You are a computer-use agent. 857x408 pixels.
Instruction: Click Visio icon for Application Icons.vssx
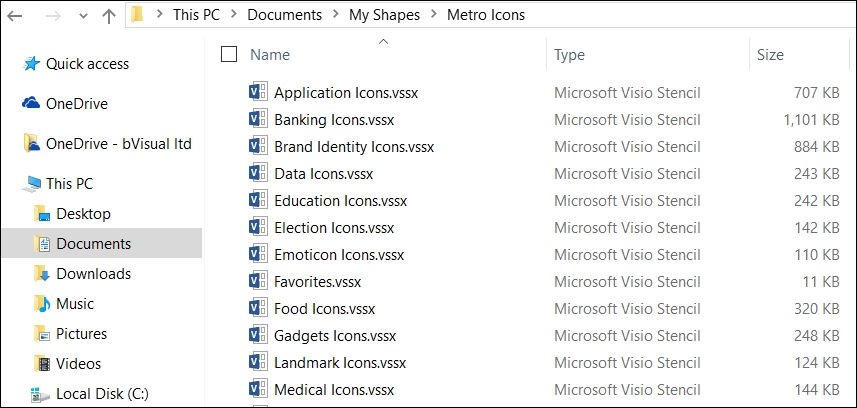click(257, 92)
